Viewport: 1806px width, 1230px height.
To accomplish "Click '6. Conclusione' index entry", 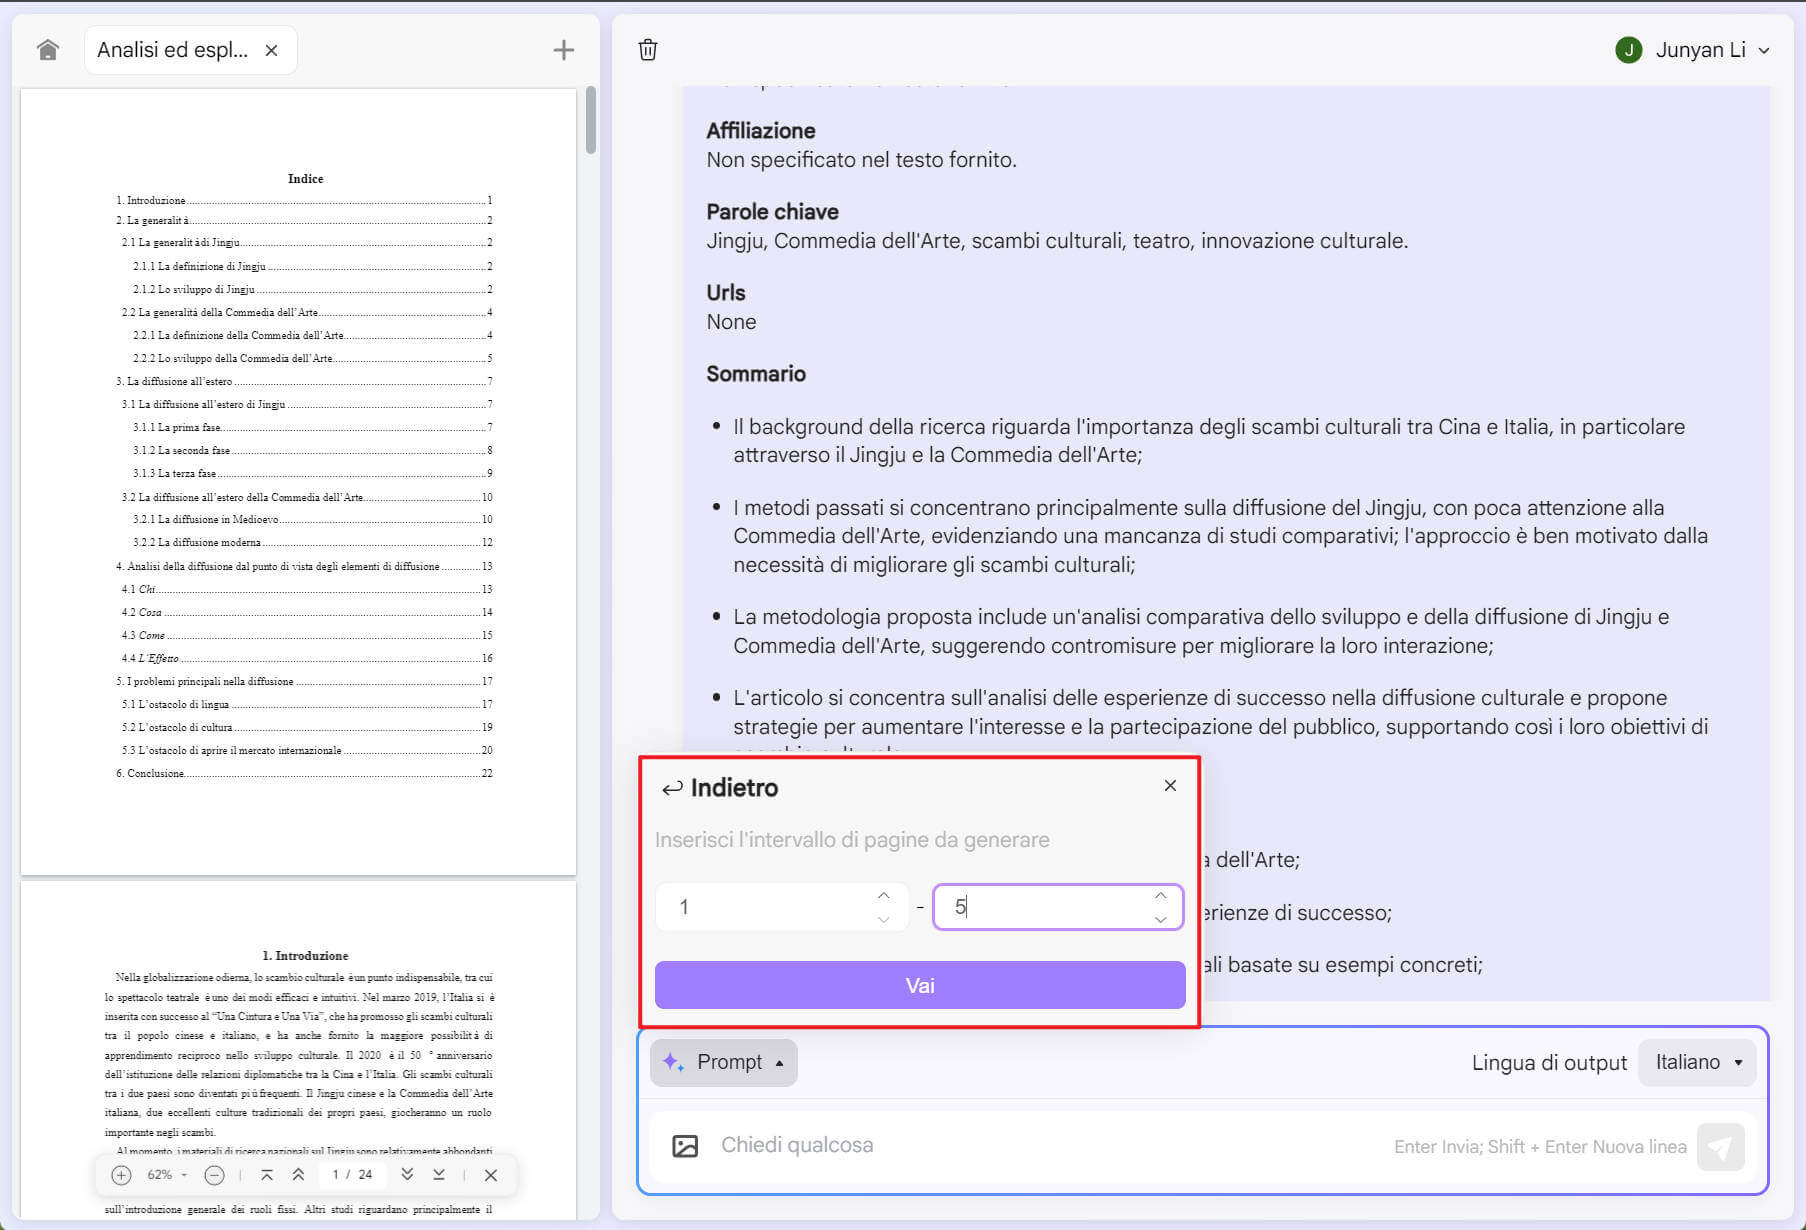I will (304, 773).
